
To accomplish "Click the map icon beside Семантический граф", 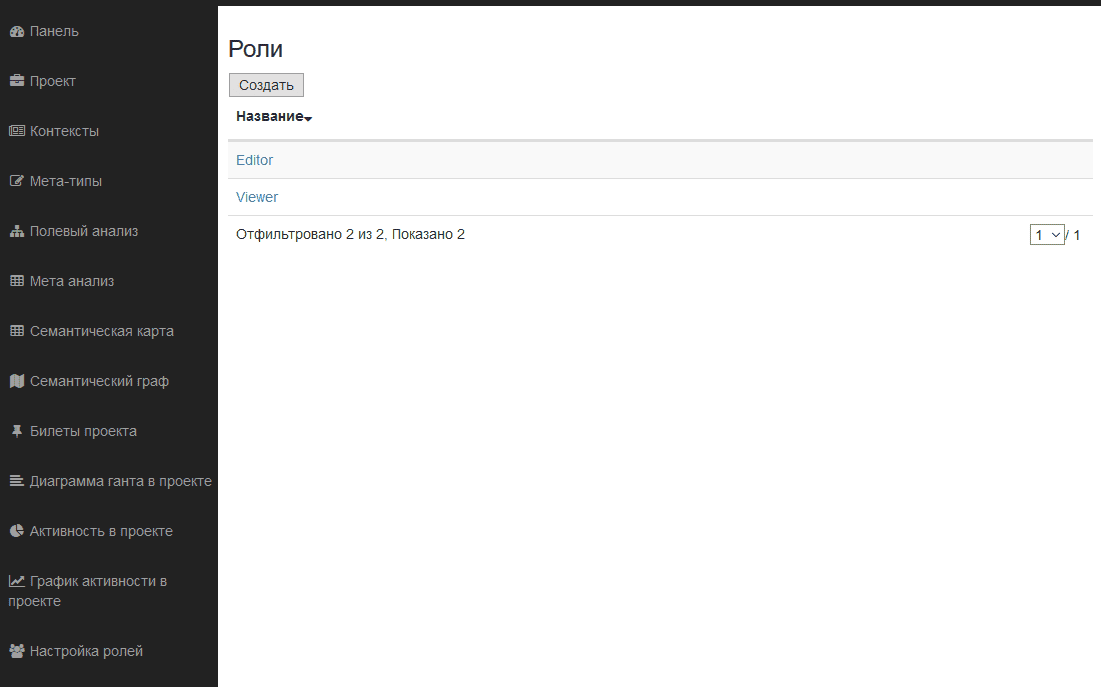I will click(x=17, y=382).
